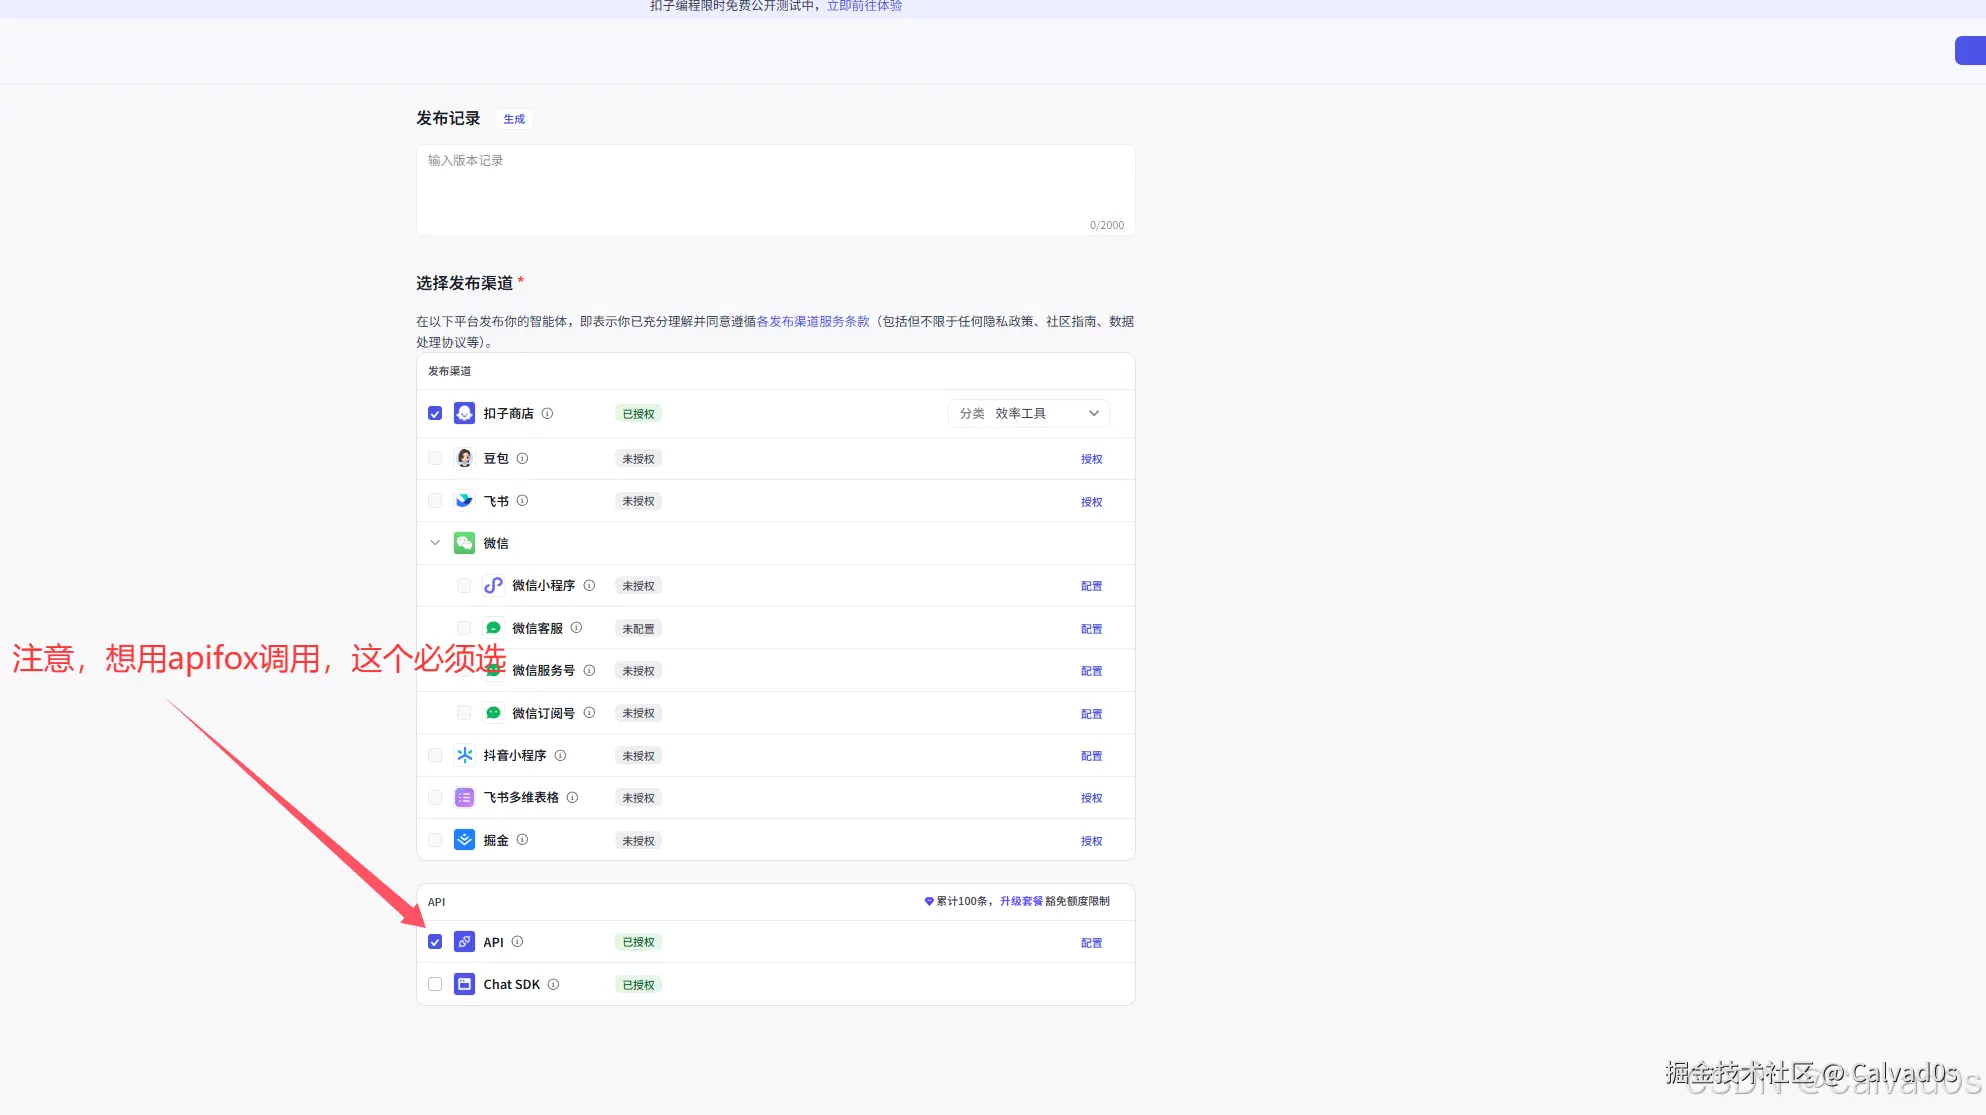
Task: Collapse the 微信 channel group
Action: pos(435,543)
